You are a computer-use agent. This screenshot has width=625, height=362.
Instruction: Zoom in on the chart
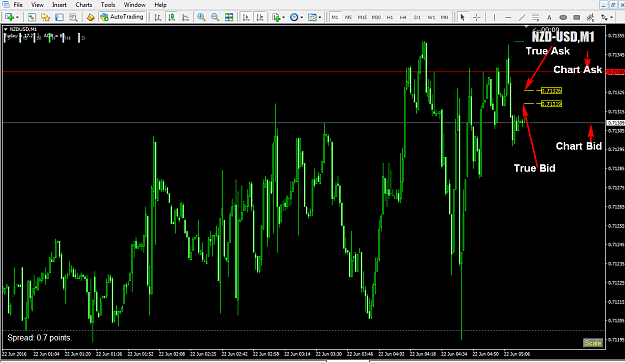coord(201,17)
